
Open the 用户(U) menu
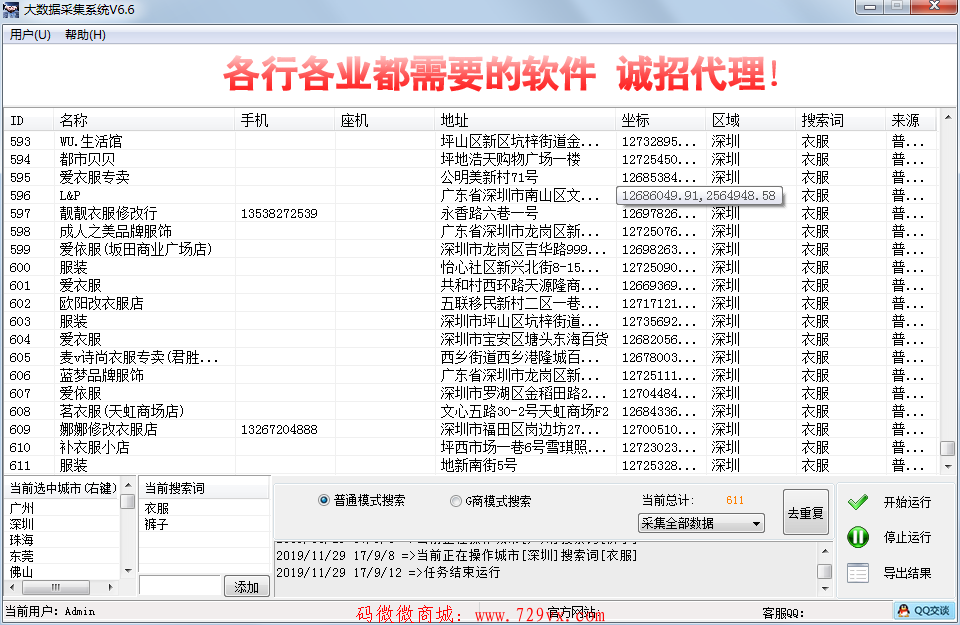[30, 35]
